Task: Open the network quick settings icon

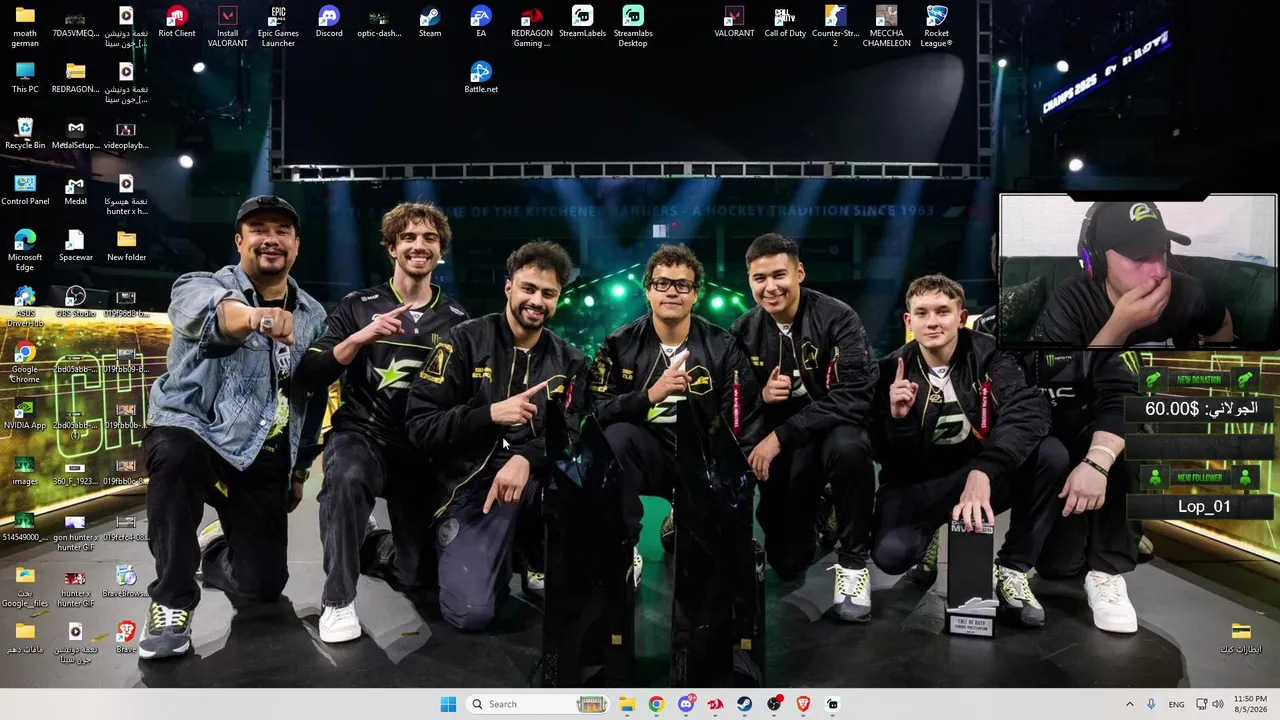Action: [1202, 704]
